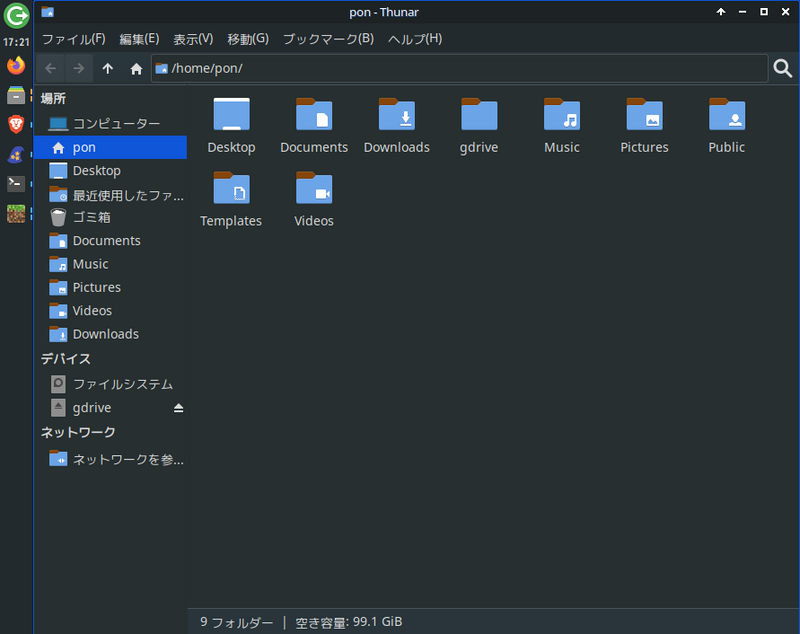Image resolution: width=800 pixels, height=634 pixels.
Task: Open Downloads bookmark in the sidebar
Action: pos(110,334)
